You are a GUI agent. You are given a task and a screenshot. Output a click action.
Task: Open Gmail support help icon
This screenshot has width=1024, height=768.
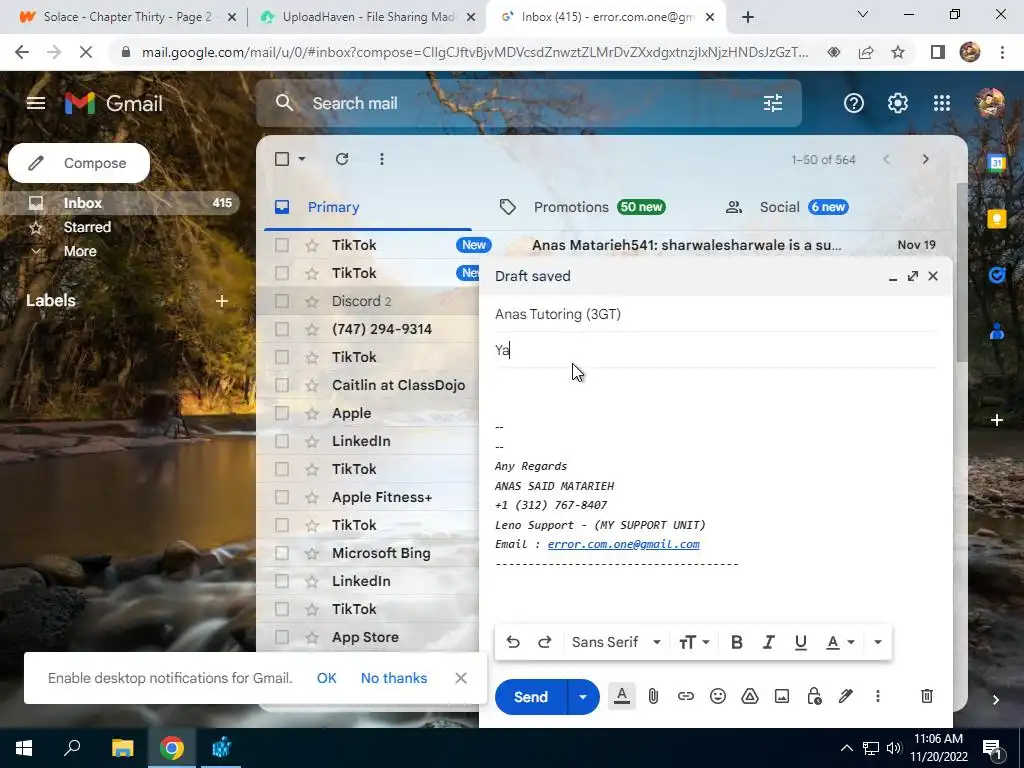(854, 103)
